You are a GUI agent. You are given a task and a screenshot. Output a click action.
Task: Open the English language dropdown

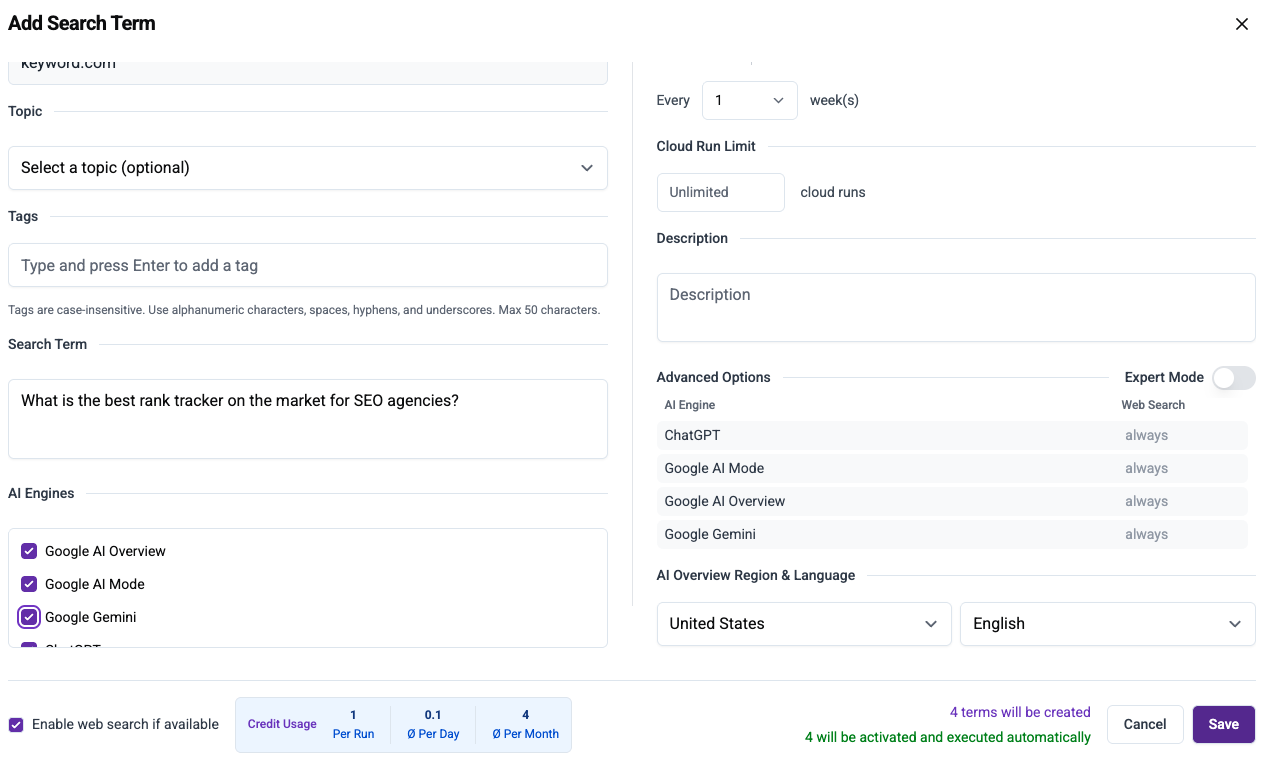(1108, 624)
